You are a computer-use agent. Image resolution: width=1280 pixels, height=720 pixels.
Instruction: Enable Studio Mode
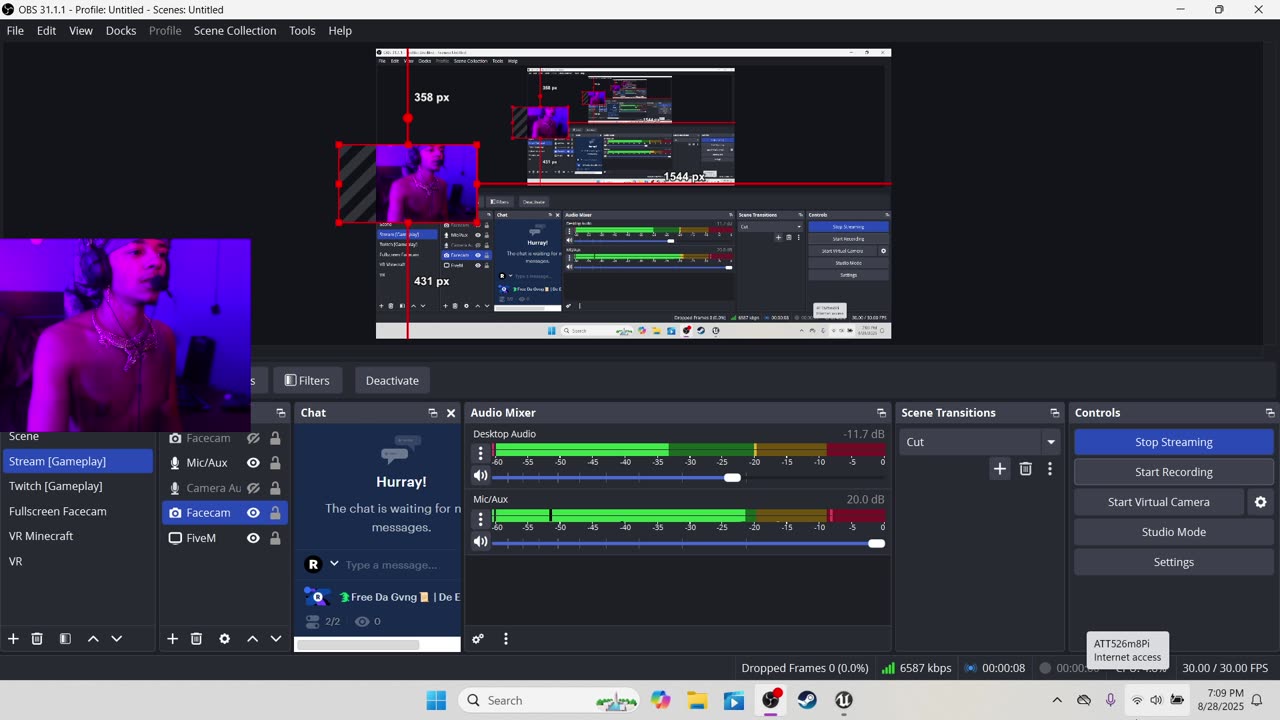point(1174,532)
